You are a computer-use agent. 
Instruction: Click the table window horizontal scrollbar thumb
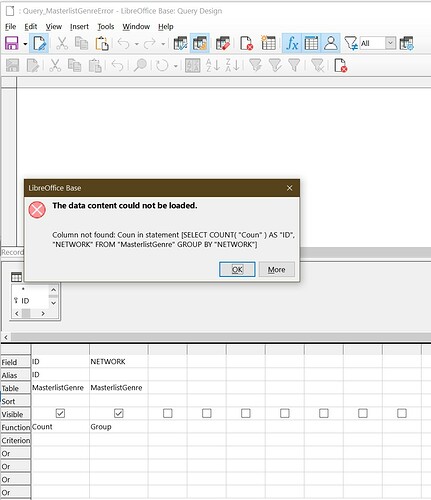[x=26, y=313]
